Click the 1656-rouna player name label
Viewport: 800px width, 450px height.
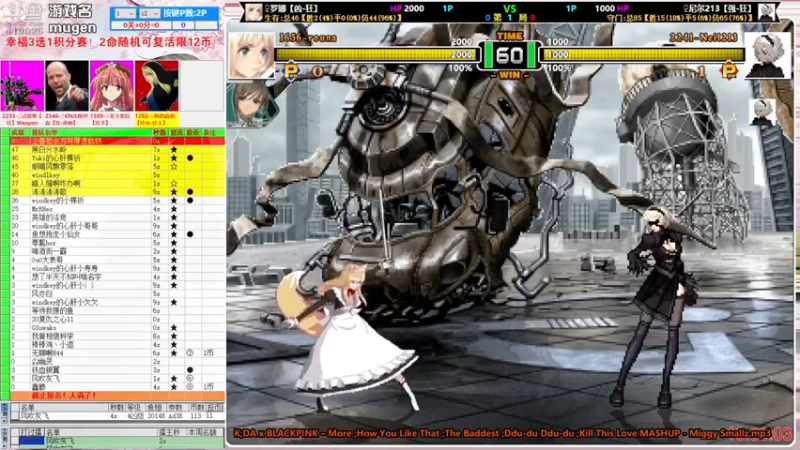[x=308, y=38]
